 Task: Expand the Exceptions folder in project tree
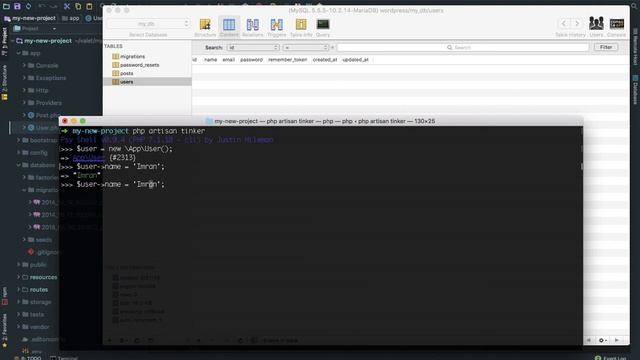coord(24,78)
